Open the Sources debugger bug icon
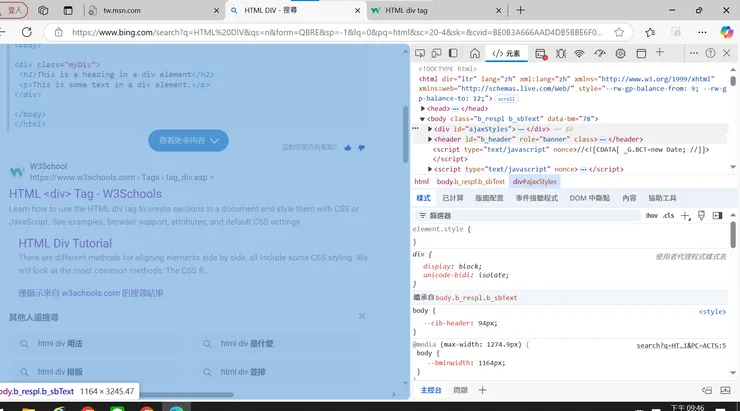740x411 pixels. pyautogui.click(x=561, y=54)
